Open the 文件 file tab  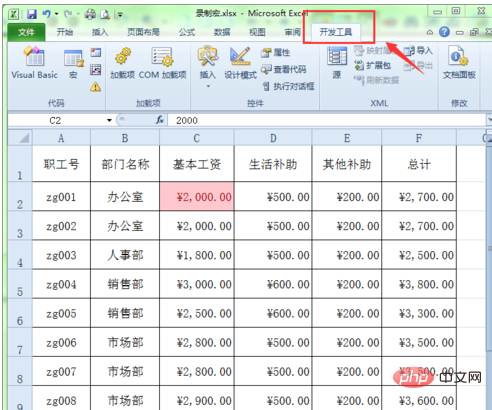point(26,32)
